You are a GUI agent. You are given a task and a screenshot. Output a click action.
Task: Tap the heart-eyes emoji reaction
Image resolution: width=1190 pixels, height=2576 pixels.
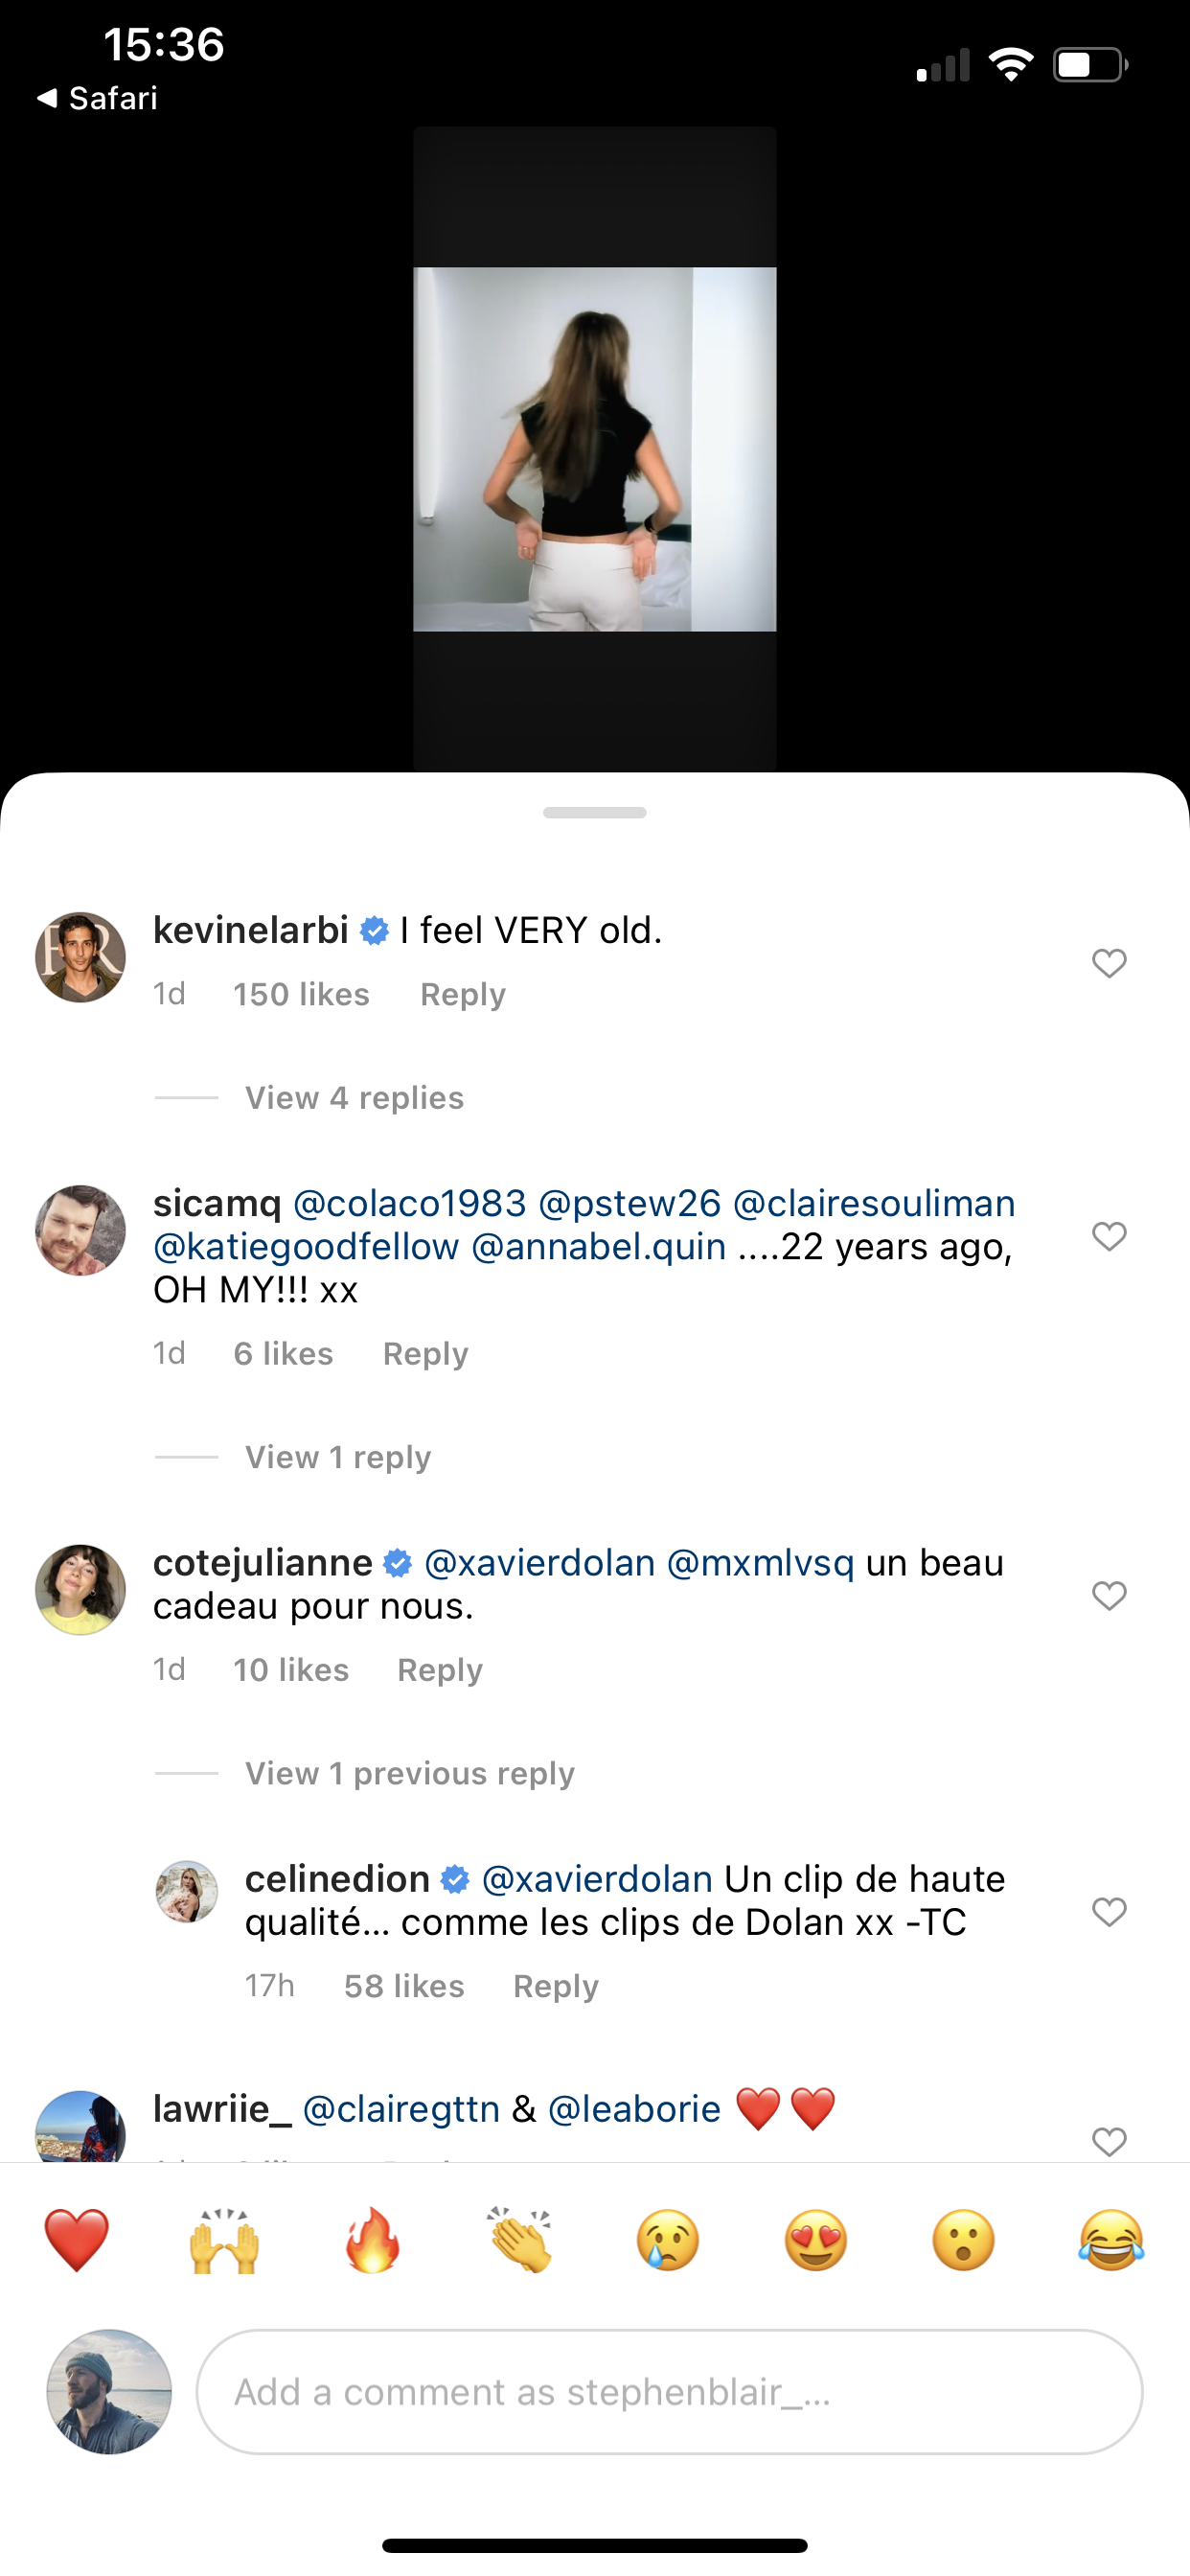coord(816,2240)
